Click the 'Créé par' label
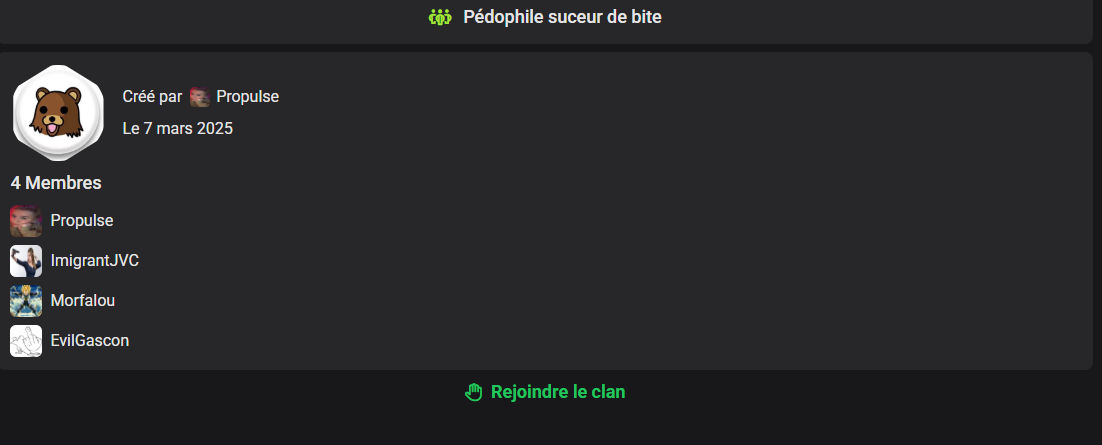This screenshot has width=1102, height=445. point(152,97)
